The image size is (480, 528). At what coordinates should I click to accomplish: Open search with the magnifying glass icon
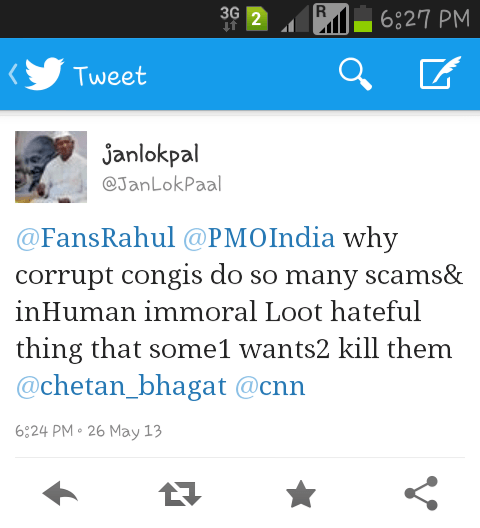[x=355, y=74]
